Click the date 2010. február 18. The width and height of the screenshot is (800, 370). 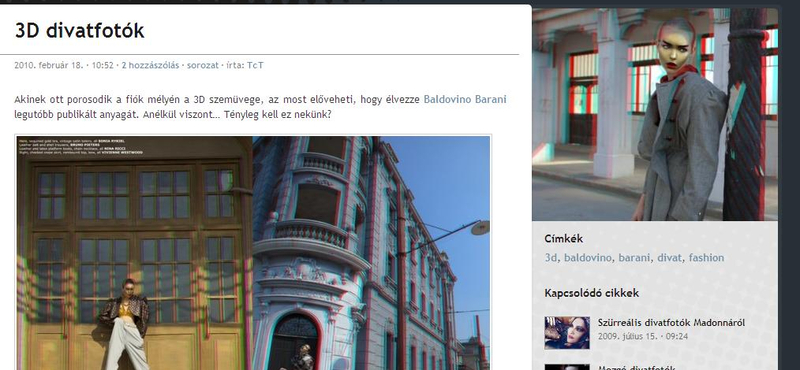click(48, 65)
